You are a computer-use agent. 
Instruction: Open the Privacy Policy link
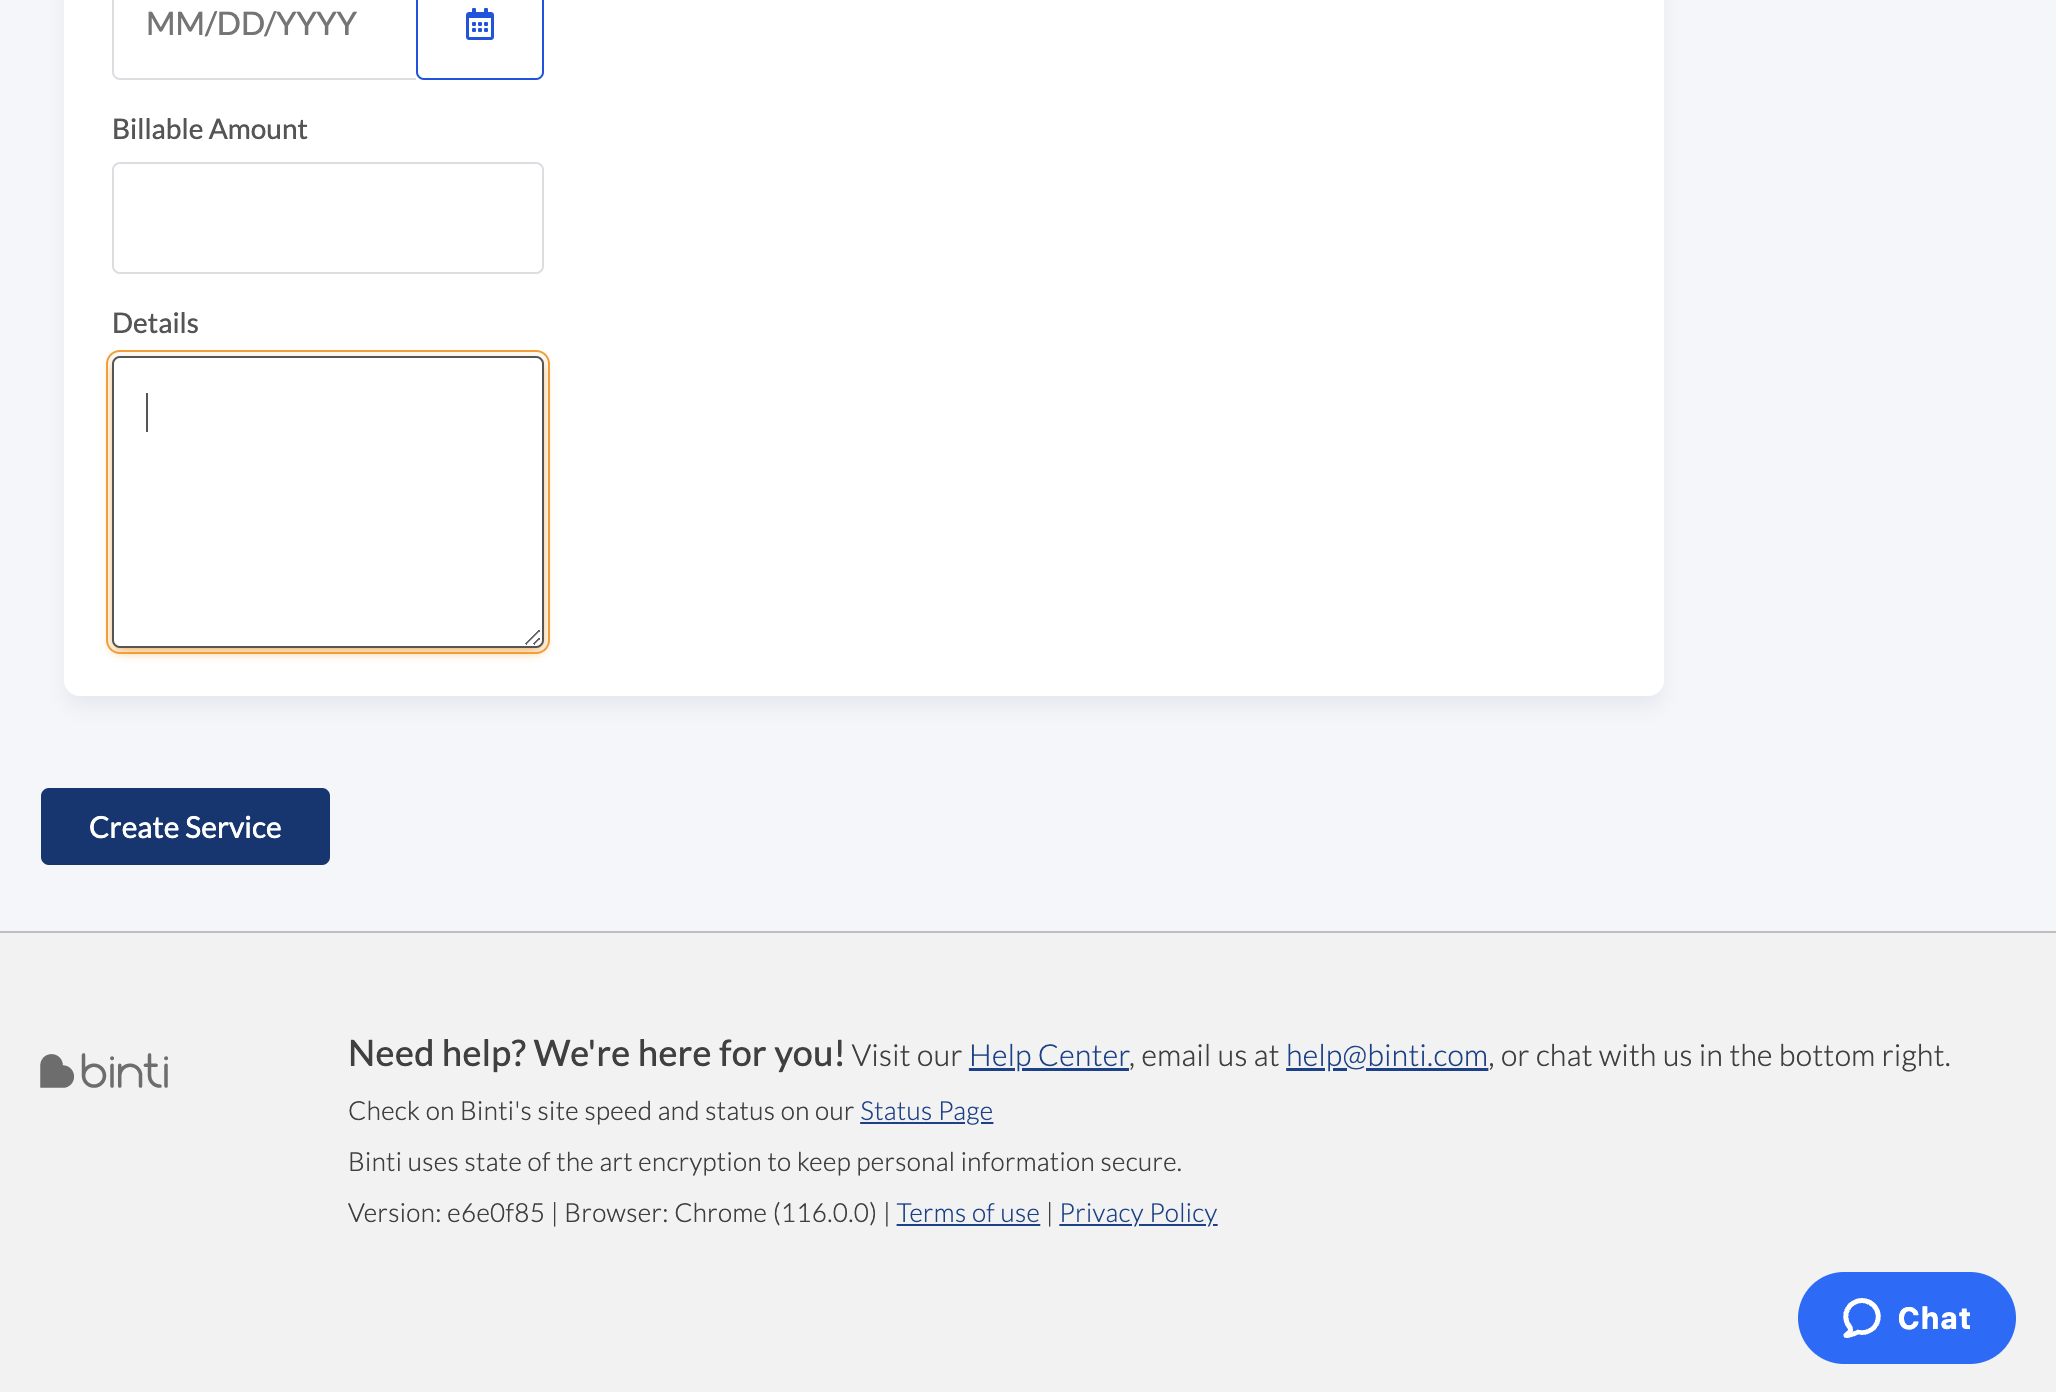tap(1138, 1213)
